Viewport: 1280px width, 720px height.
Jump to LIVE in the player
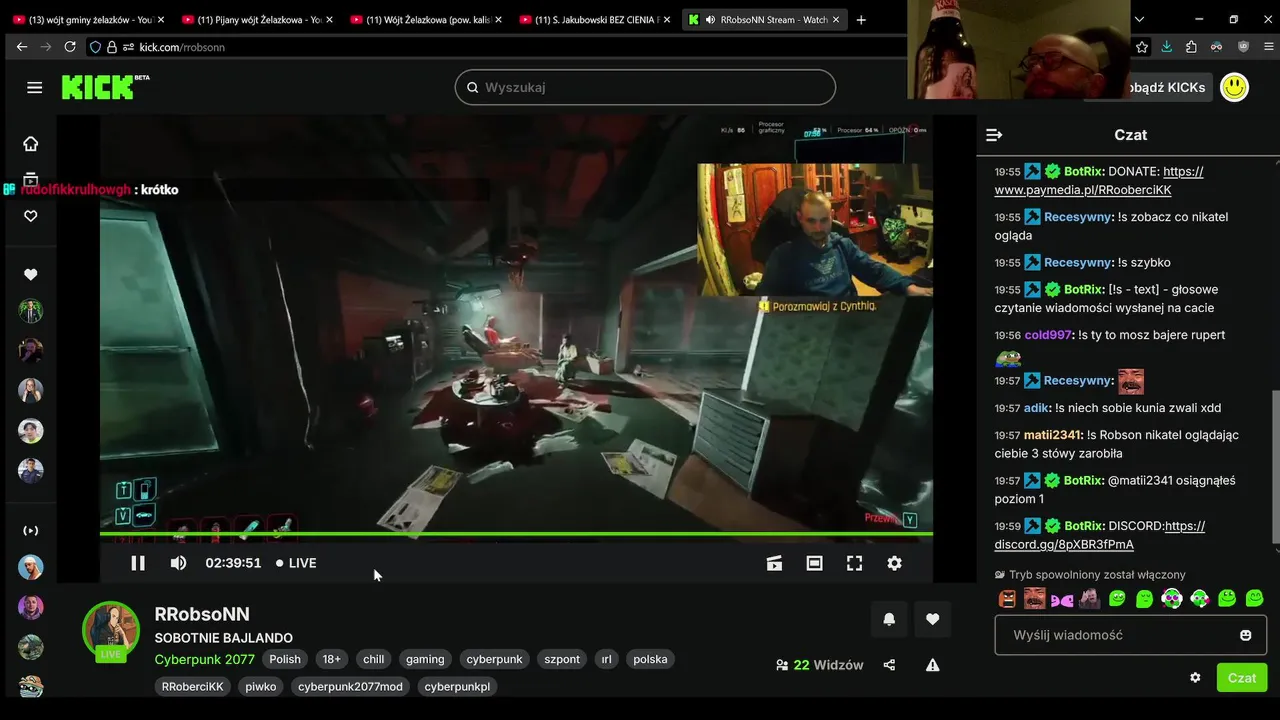[296, 563]
